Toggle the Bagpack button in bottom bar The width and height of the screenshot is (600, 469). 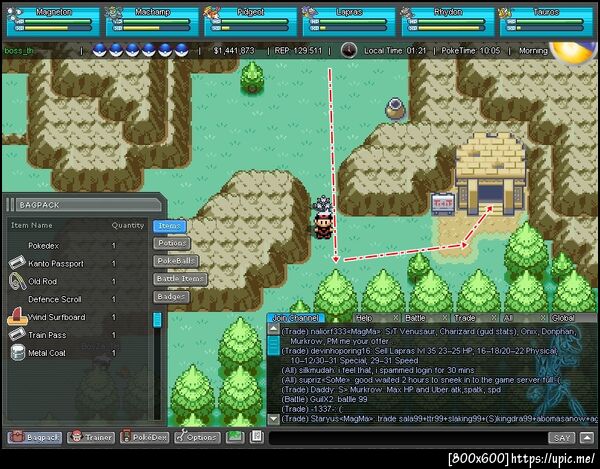35,437
